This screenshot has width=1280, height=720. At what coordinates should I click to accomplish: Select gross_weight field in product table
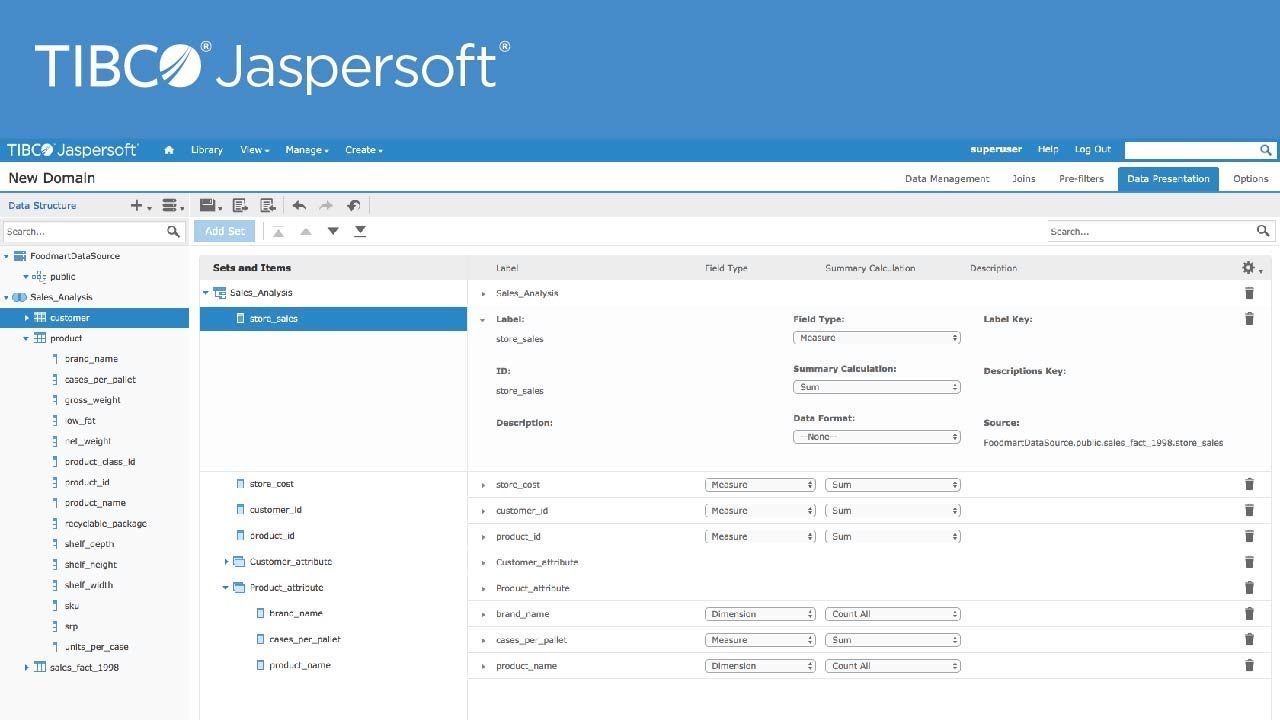pyautogui.click(x=93, y=400)
